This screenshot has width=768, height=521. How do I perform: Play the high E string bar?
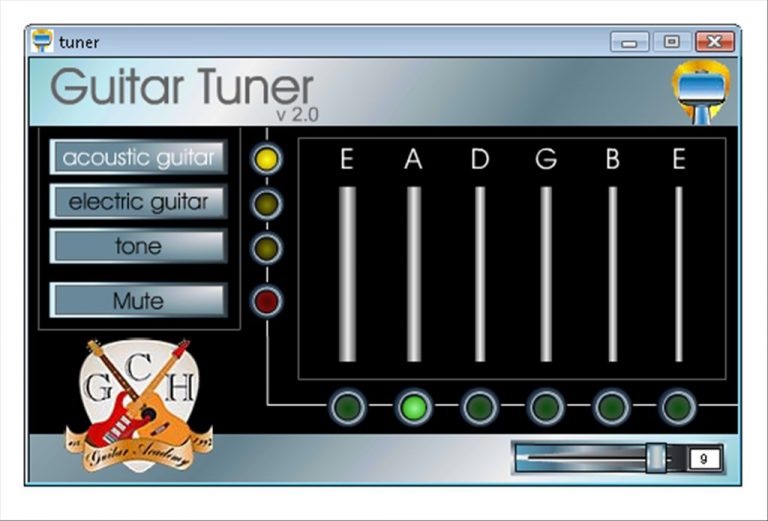pyautogui.click(x=679, y=274)
